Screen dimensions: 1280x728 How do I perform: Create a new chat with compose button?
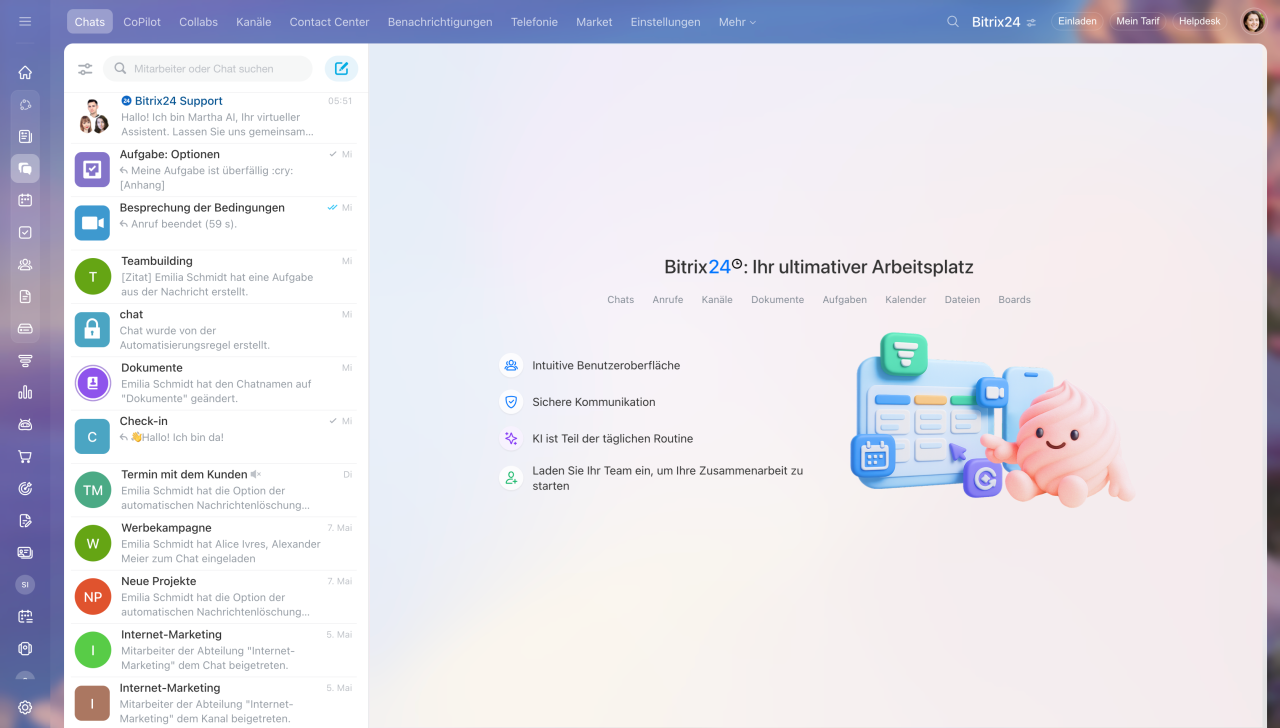(341, 68)
